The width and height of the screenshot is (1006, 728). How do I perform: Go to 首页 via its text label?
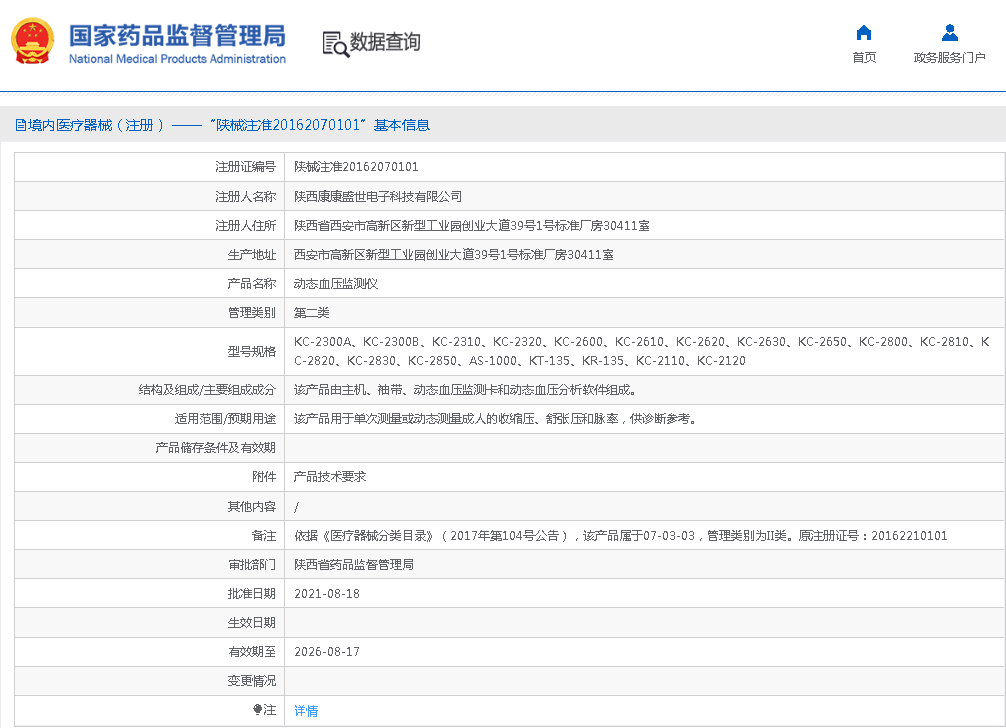864,58
